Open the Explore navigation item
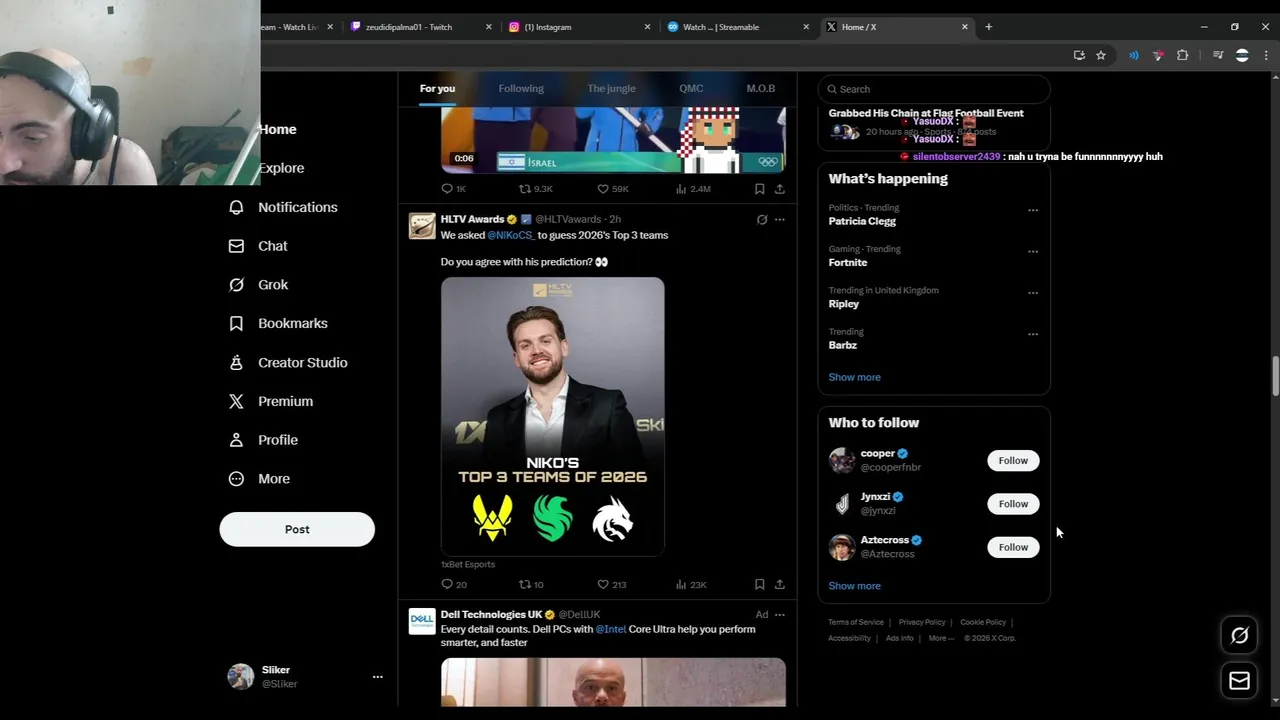This screenshot has width=1280, height=720. tap(281, 168)
